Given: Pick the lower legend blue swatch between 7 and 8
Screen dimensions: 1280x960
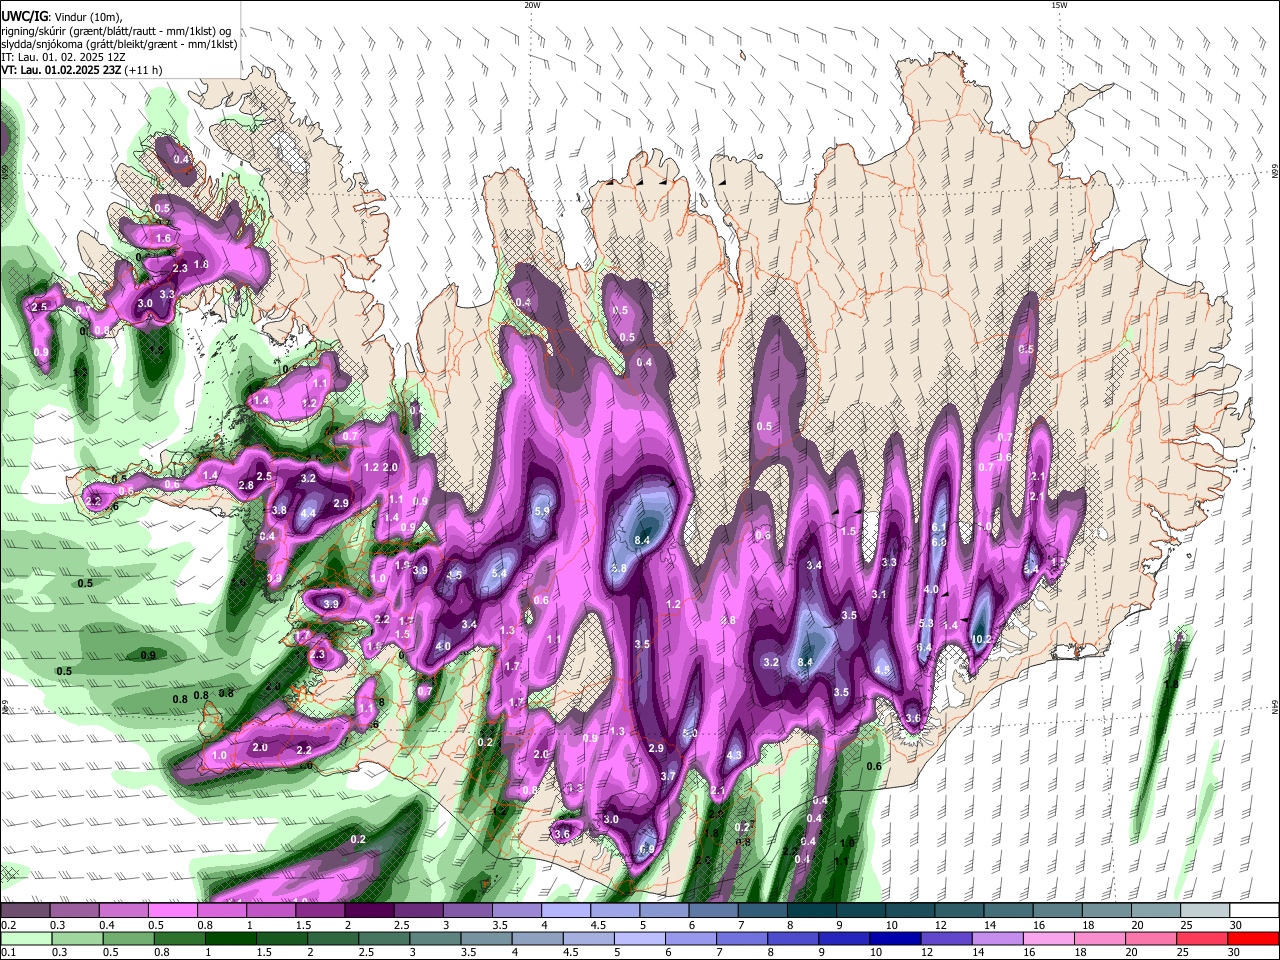Looking at the screenshot, I should click(x=741, y=938).
